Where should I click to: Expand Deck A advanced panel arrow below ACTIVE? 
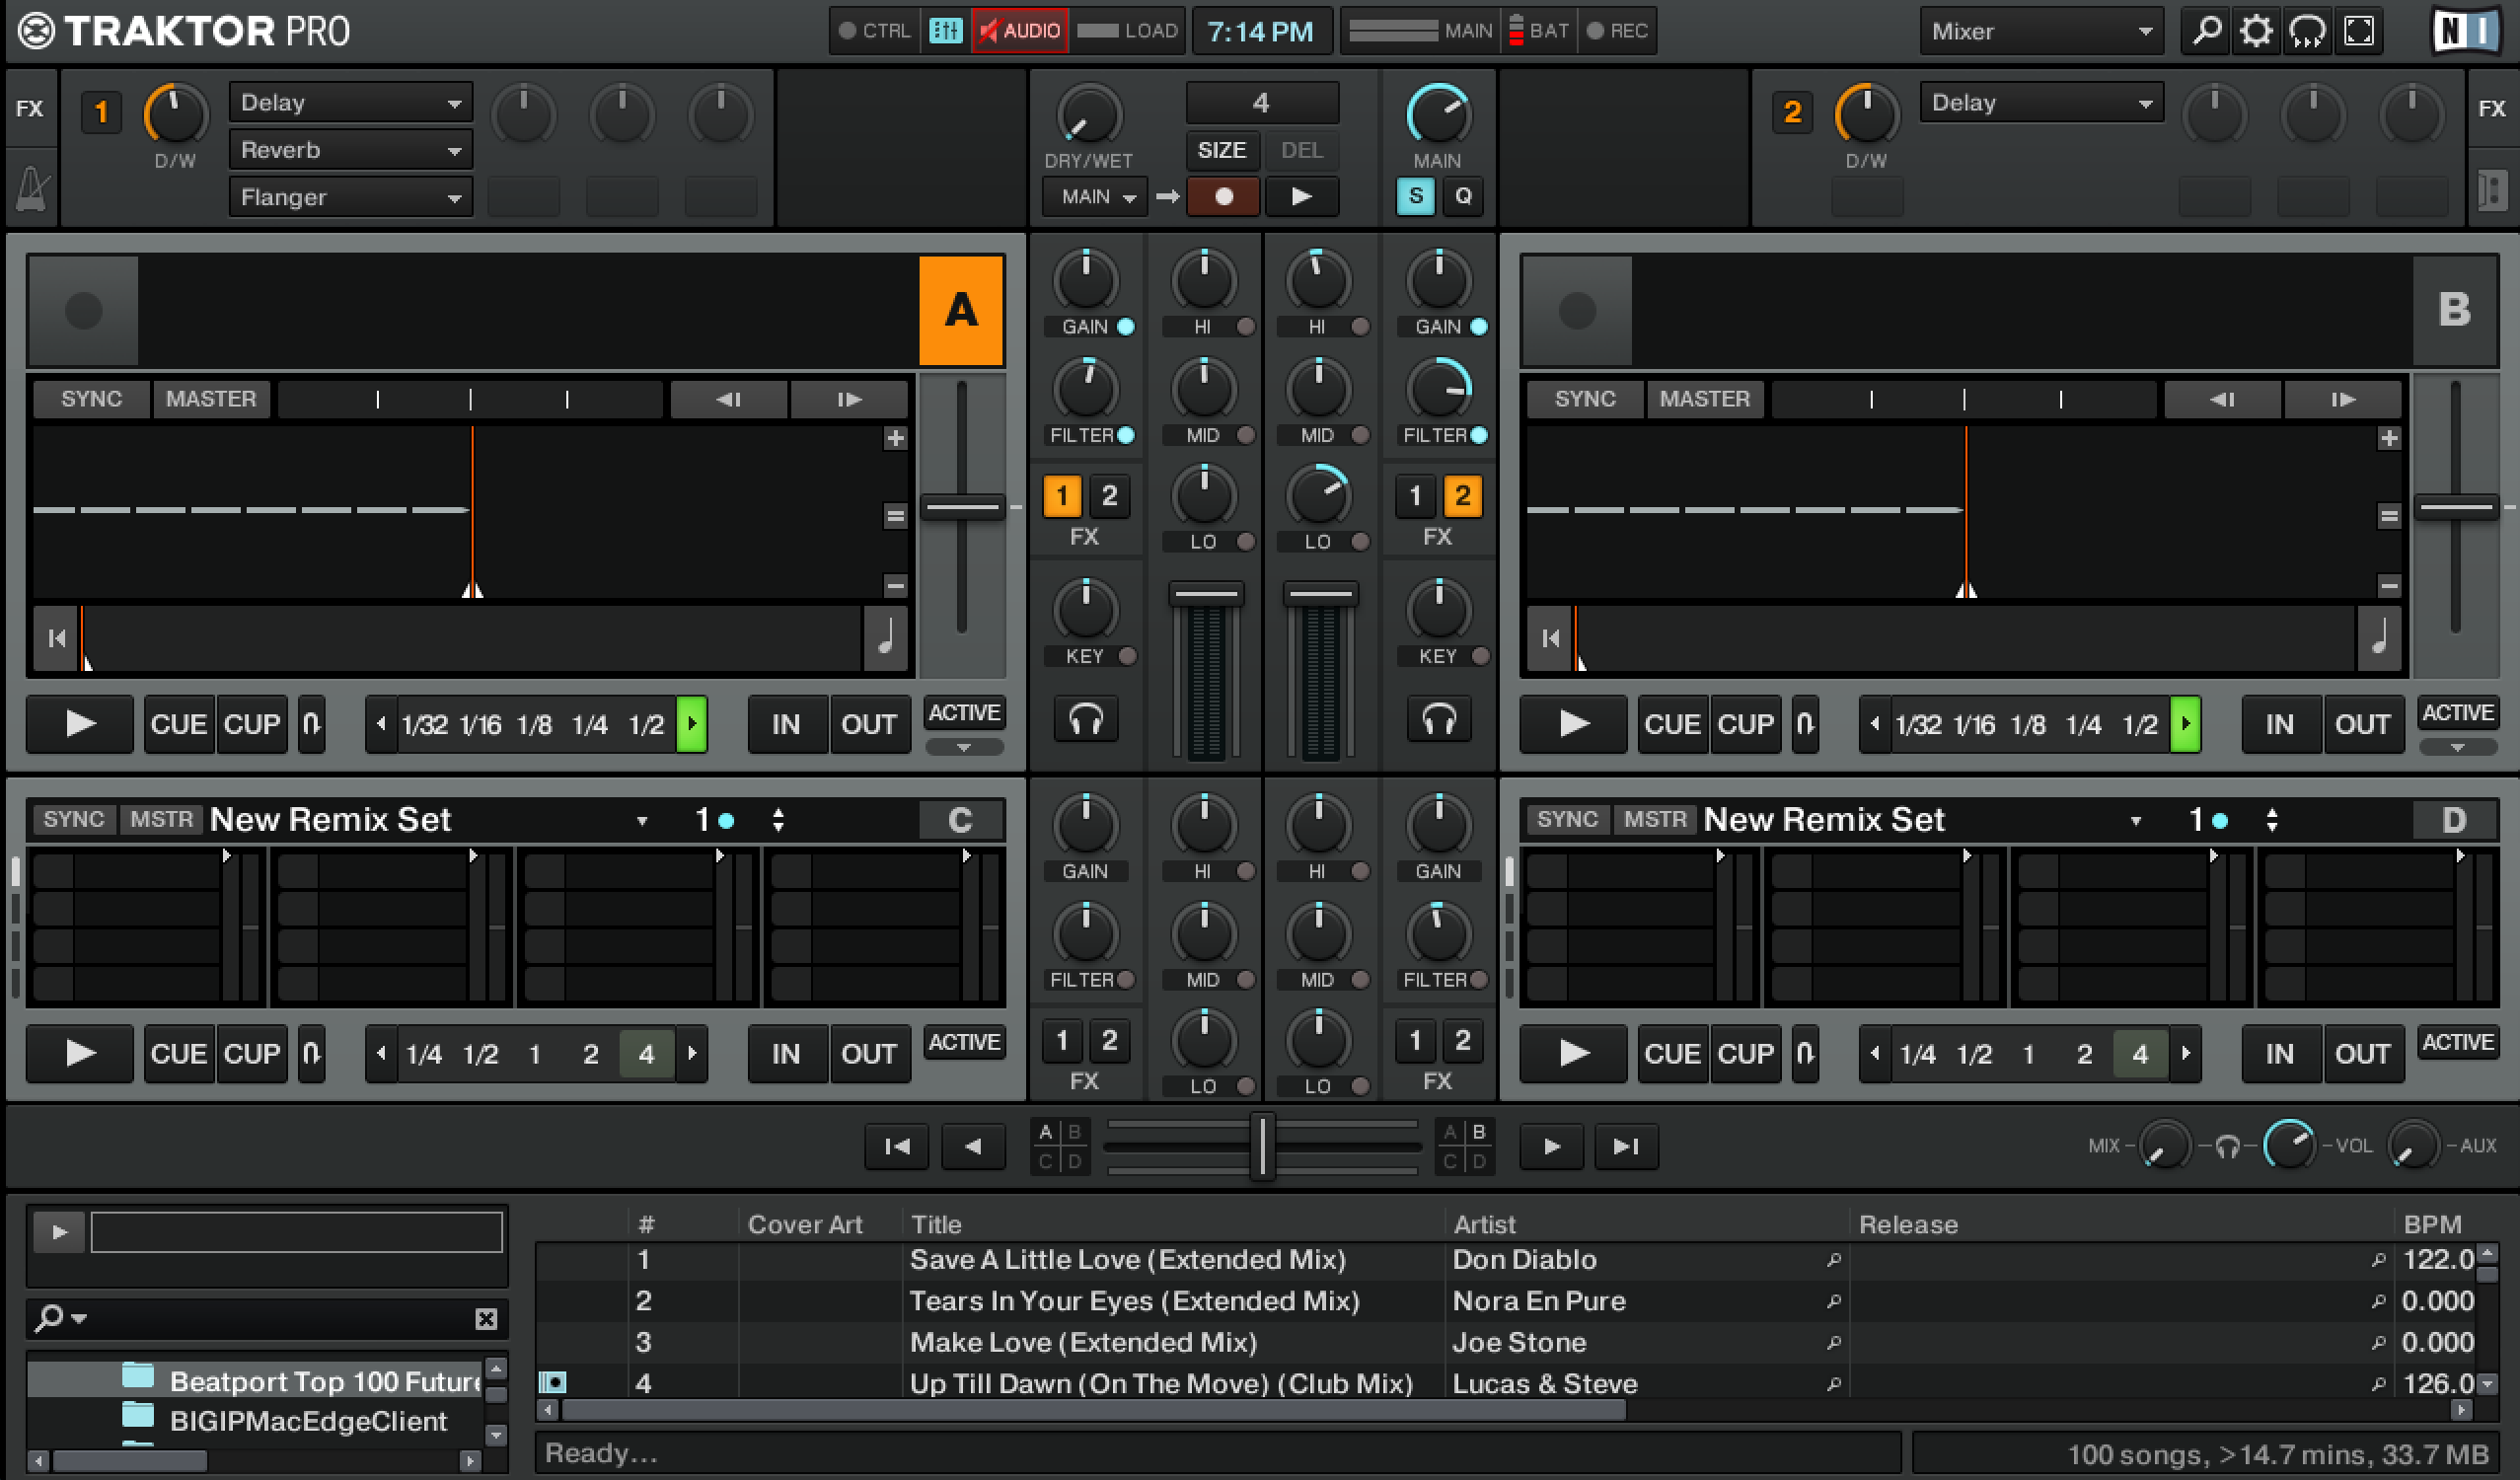click(964, 747)
